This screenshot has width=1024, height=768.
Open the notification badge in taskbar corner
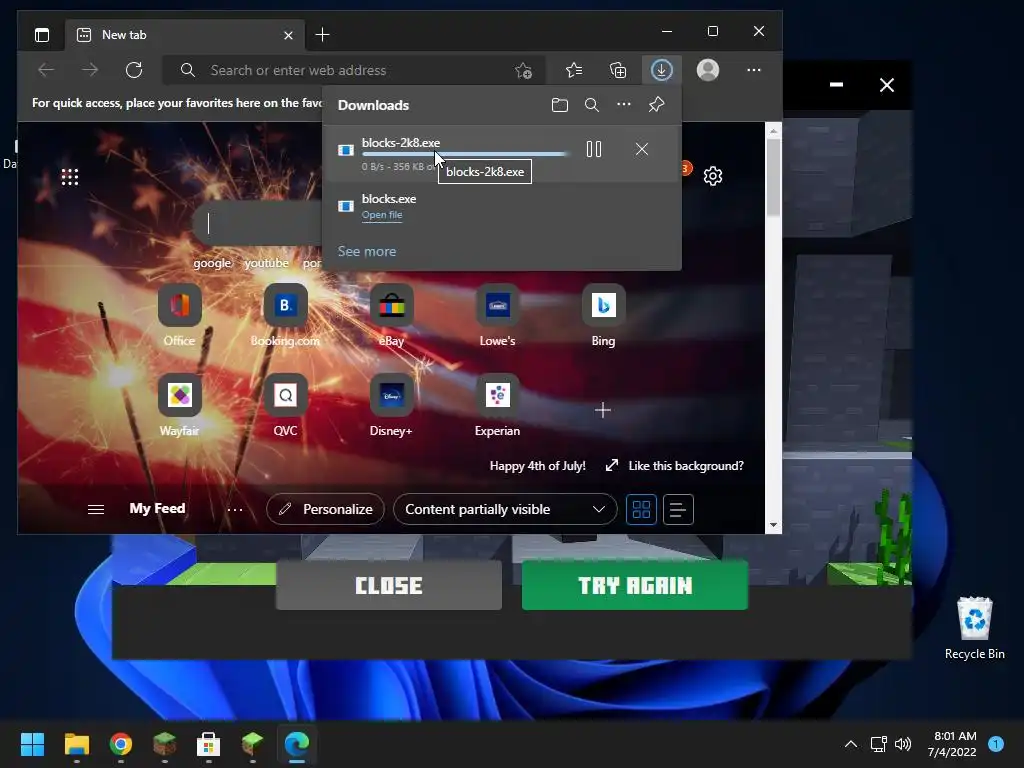(x=996, y=743)
